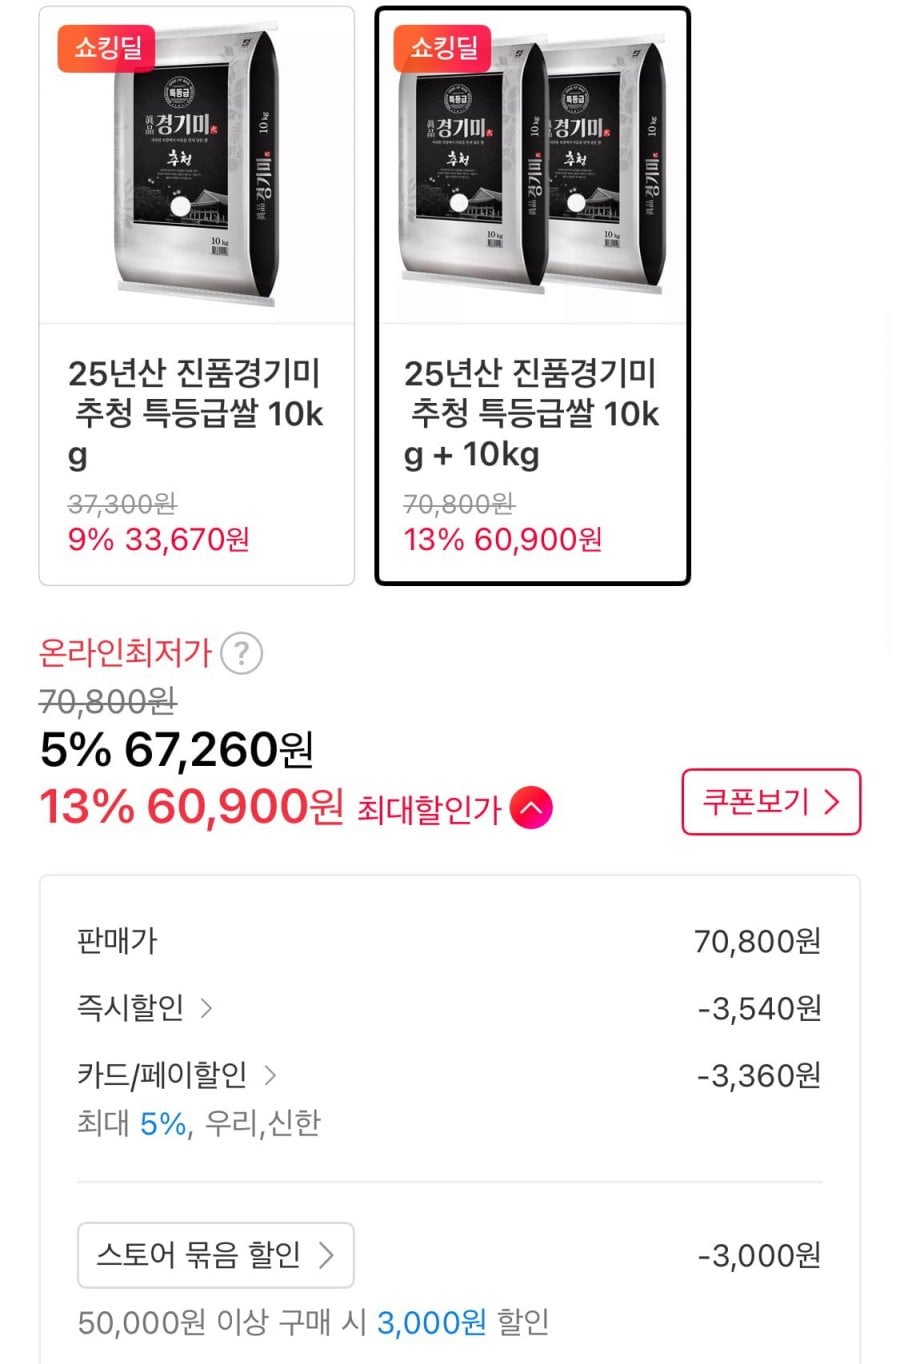Tap the 스토어 묶음 할인 button
The width and height of the screenshot is (900, 1364).
[x=215, y=1254]
